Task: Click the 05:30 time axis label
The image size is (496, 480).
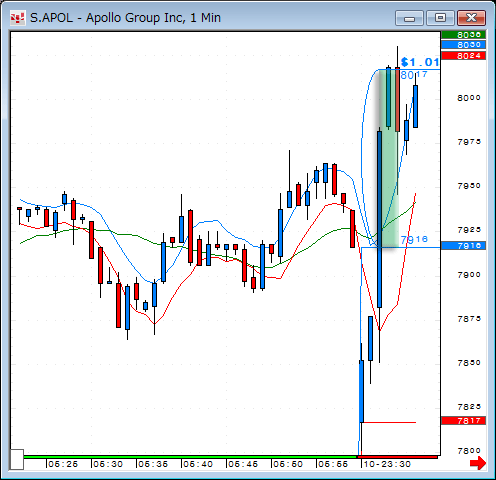Action: click(x=108, y=464)
